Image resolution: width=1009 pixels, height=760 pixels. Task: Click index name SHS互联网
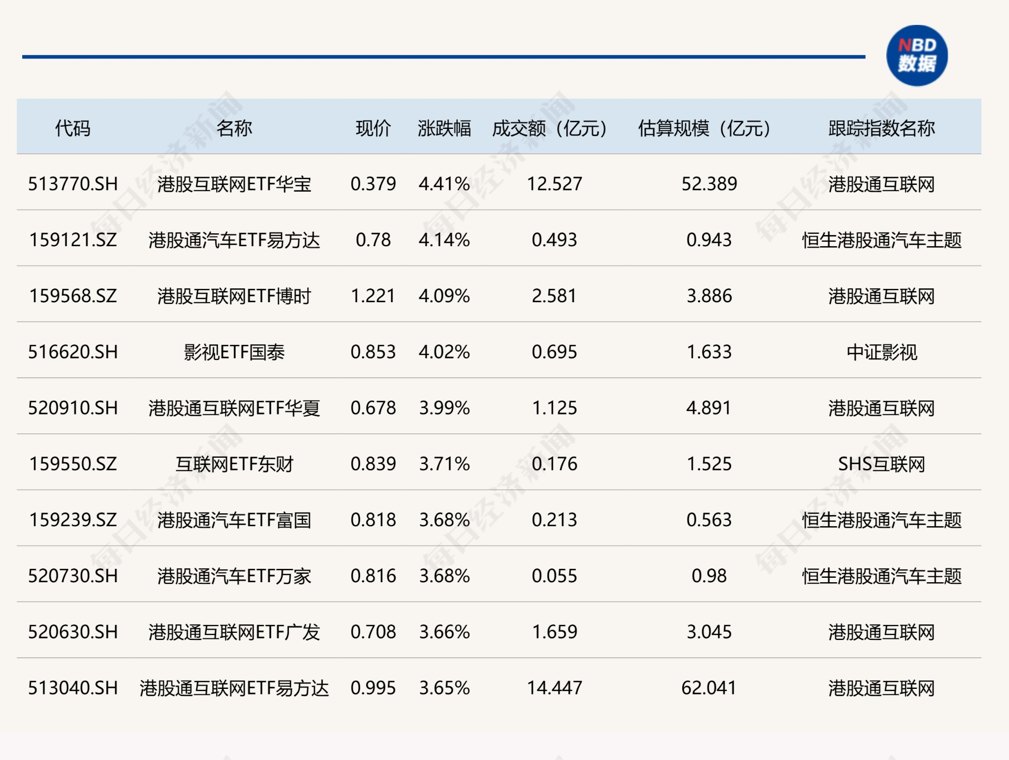point(882,464)
